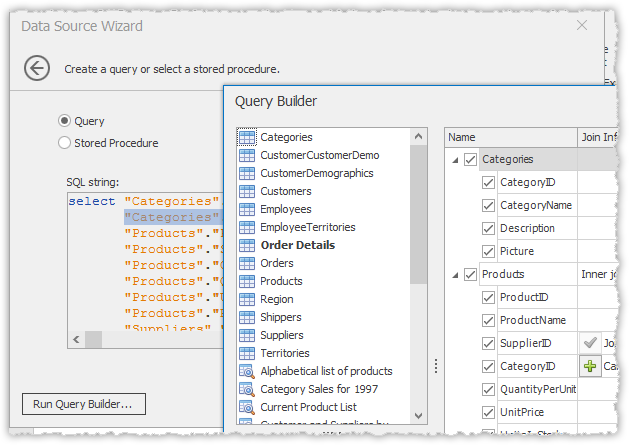
Task: Click the Employees table icon
Action: click(246, 209)
